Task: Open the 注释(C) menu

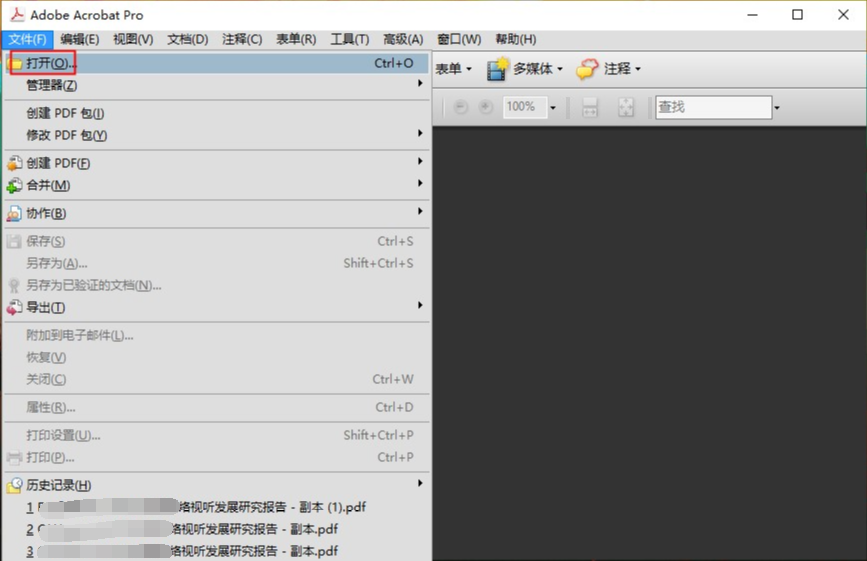Action: (x=242, y=39)
